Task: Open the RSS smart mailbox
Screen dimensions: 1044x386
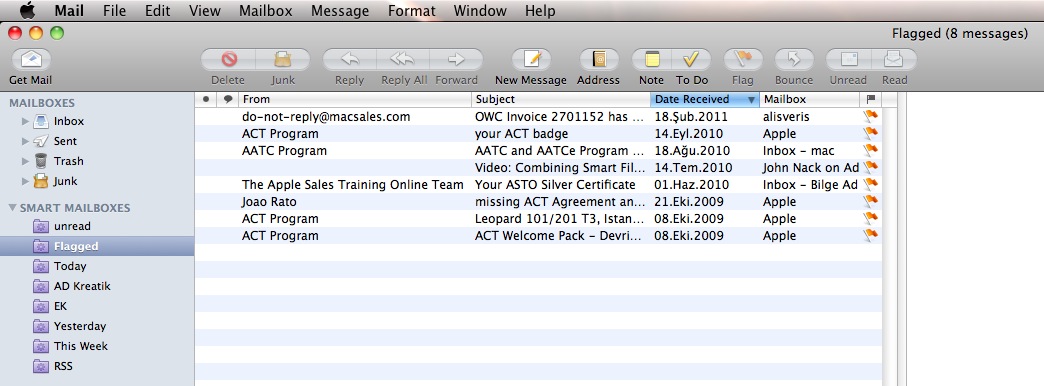Action: coord(63,366)
